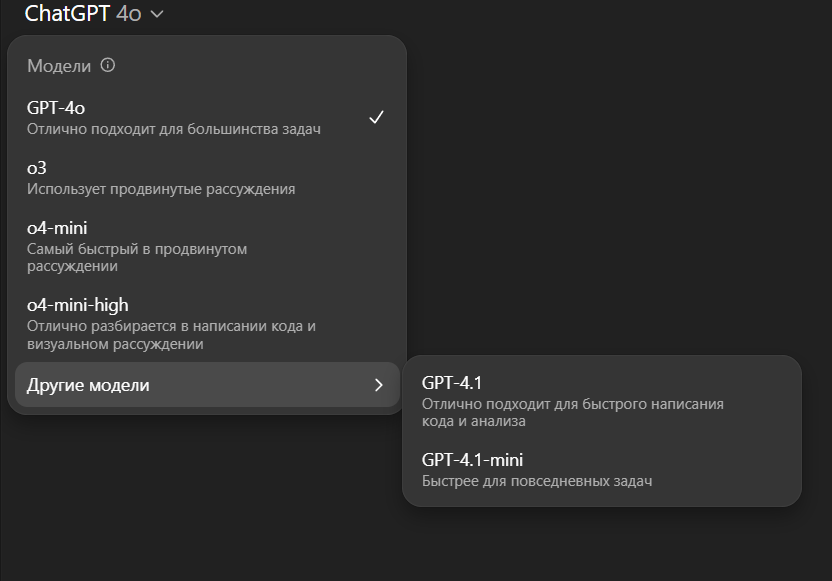Click the checkmark beside GPT-4o

(377, 117)
